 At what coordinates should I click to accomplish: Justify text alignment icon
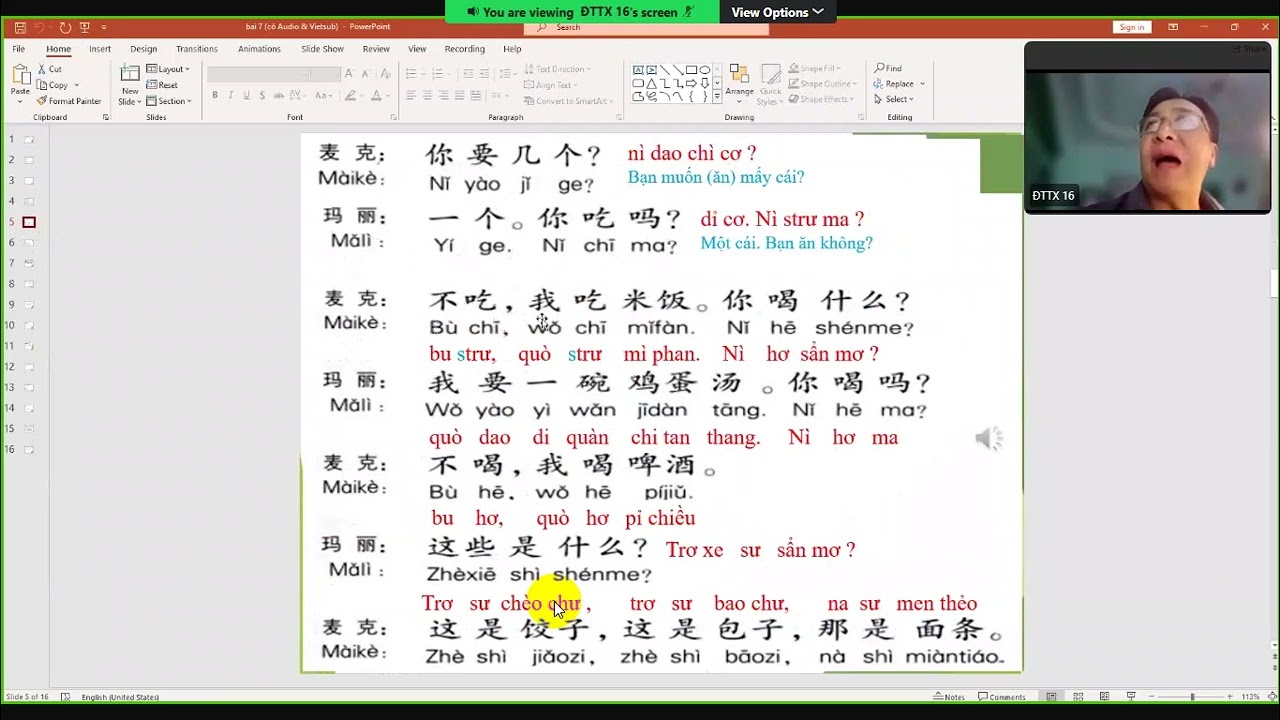pyautogui.click(x=460, y=95)
